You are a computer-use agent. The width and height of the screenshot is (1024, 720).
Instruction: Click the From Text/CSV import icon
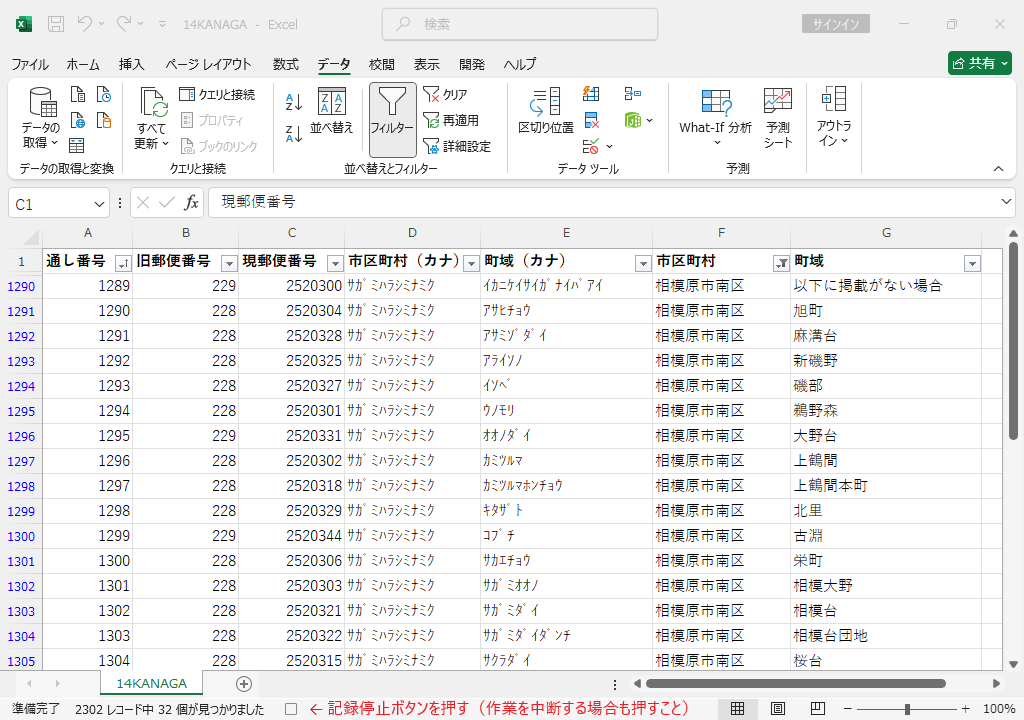click(78, 95)
